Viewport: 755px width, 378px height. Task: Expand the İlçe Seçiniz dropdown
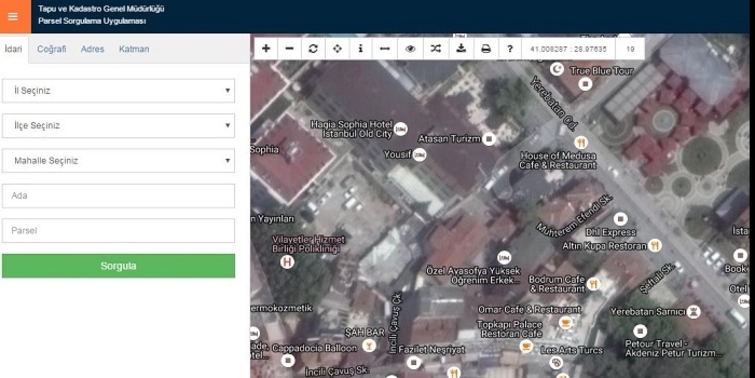[x=118, y=126]
